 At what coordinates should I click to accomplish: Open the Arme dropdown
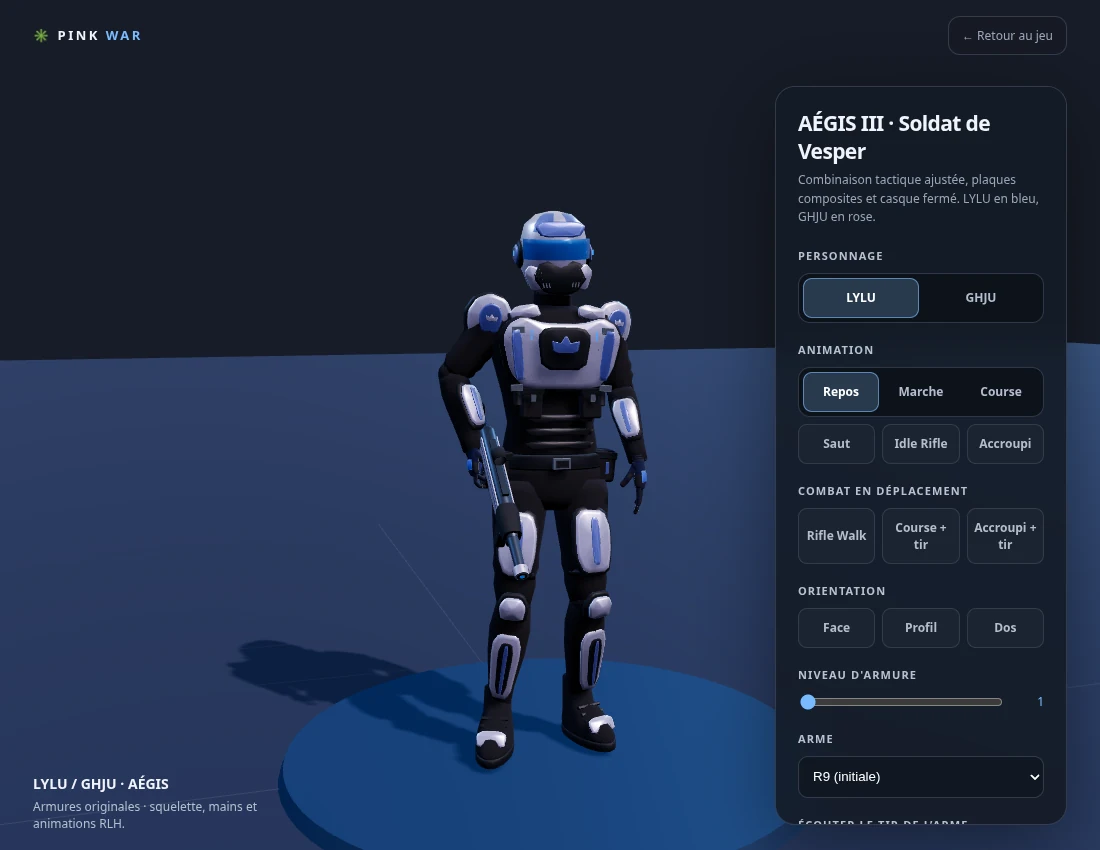click(x=920, y=777)
